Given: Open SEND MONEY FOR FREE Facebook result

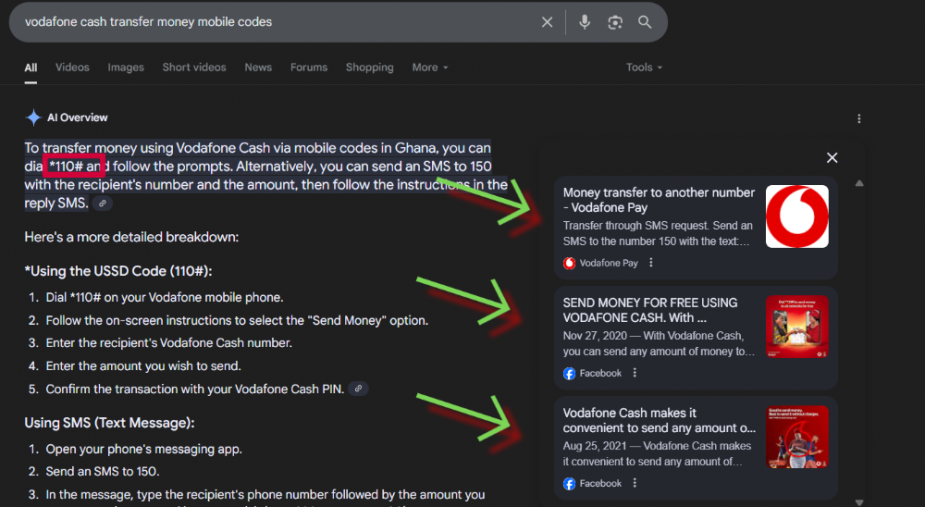Looking at the screenshot, I should pos(651,309).
